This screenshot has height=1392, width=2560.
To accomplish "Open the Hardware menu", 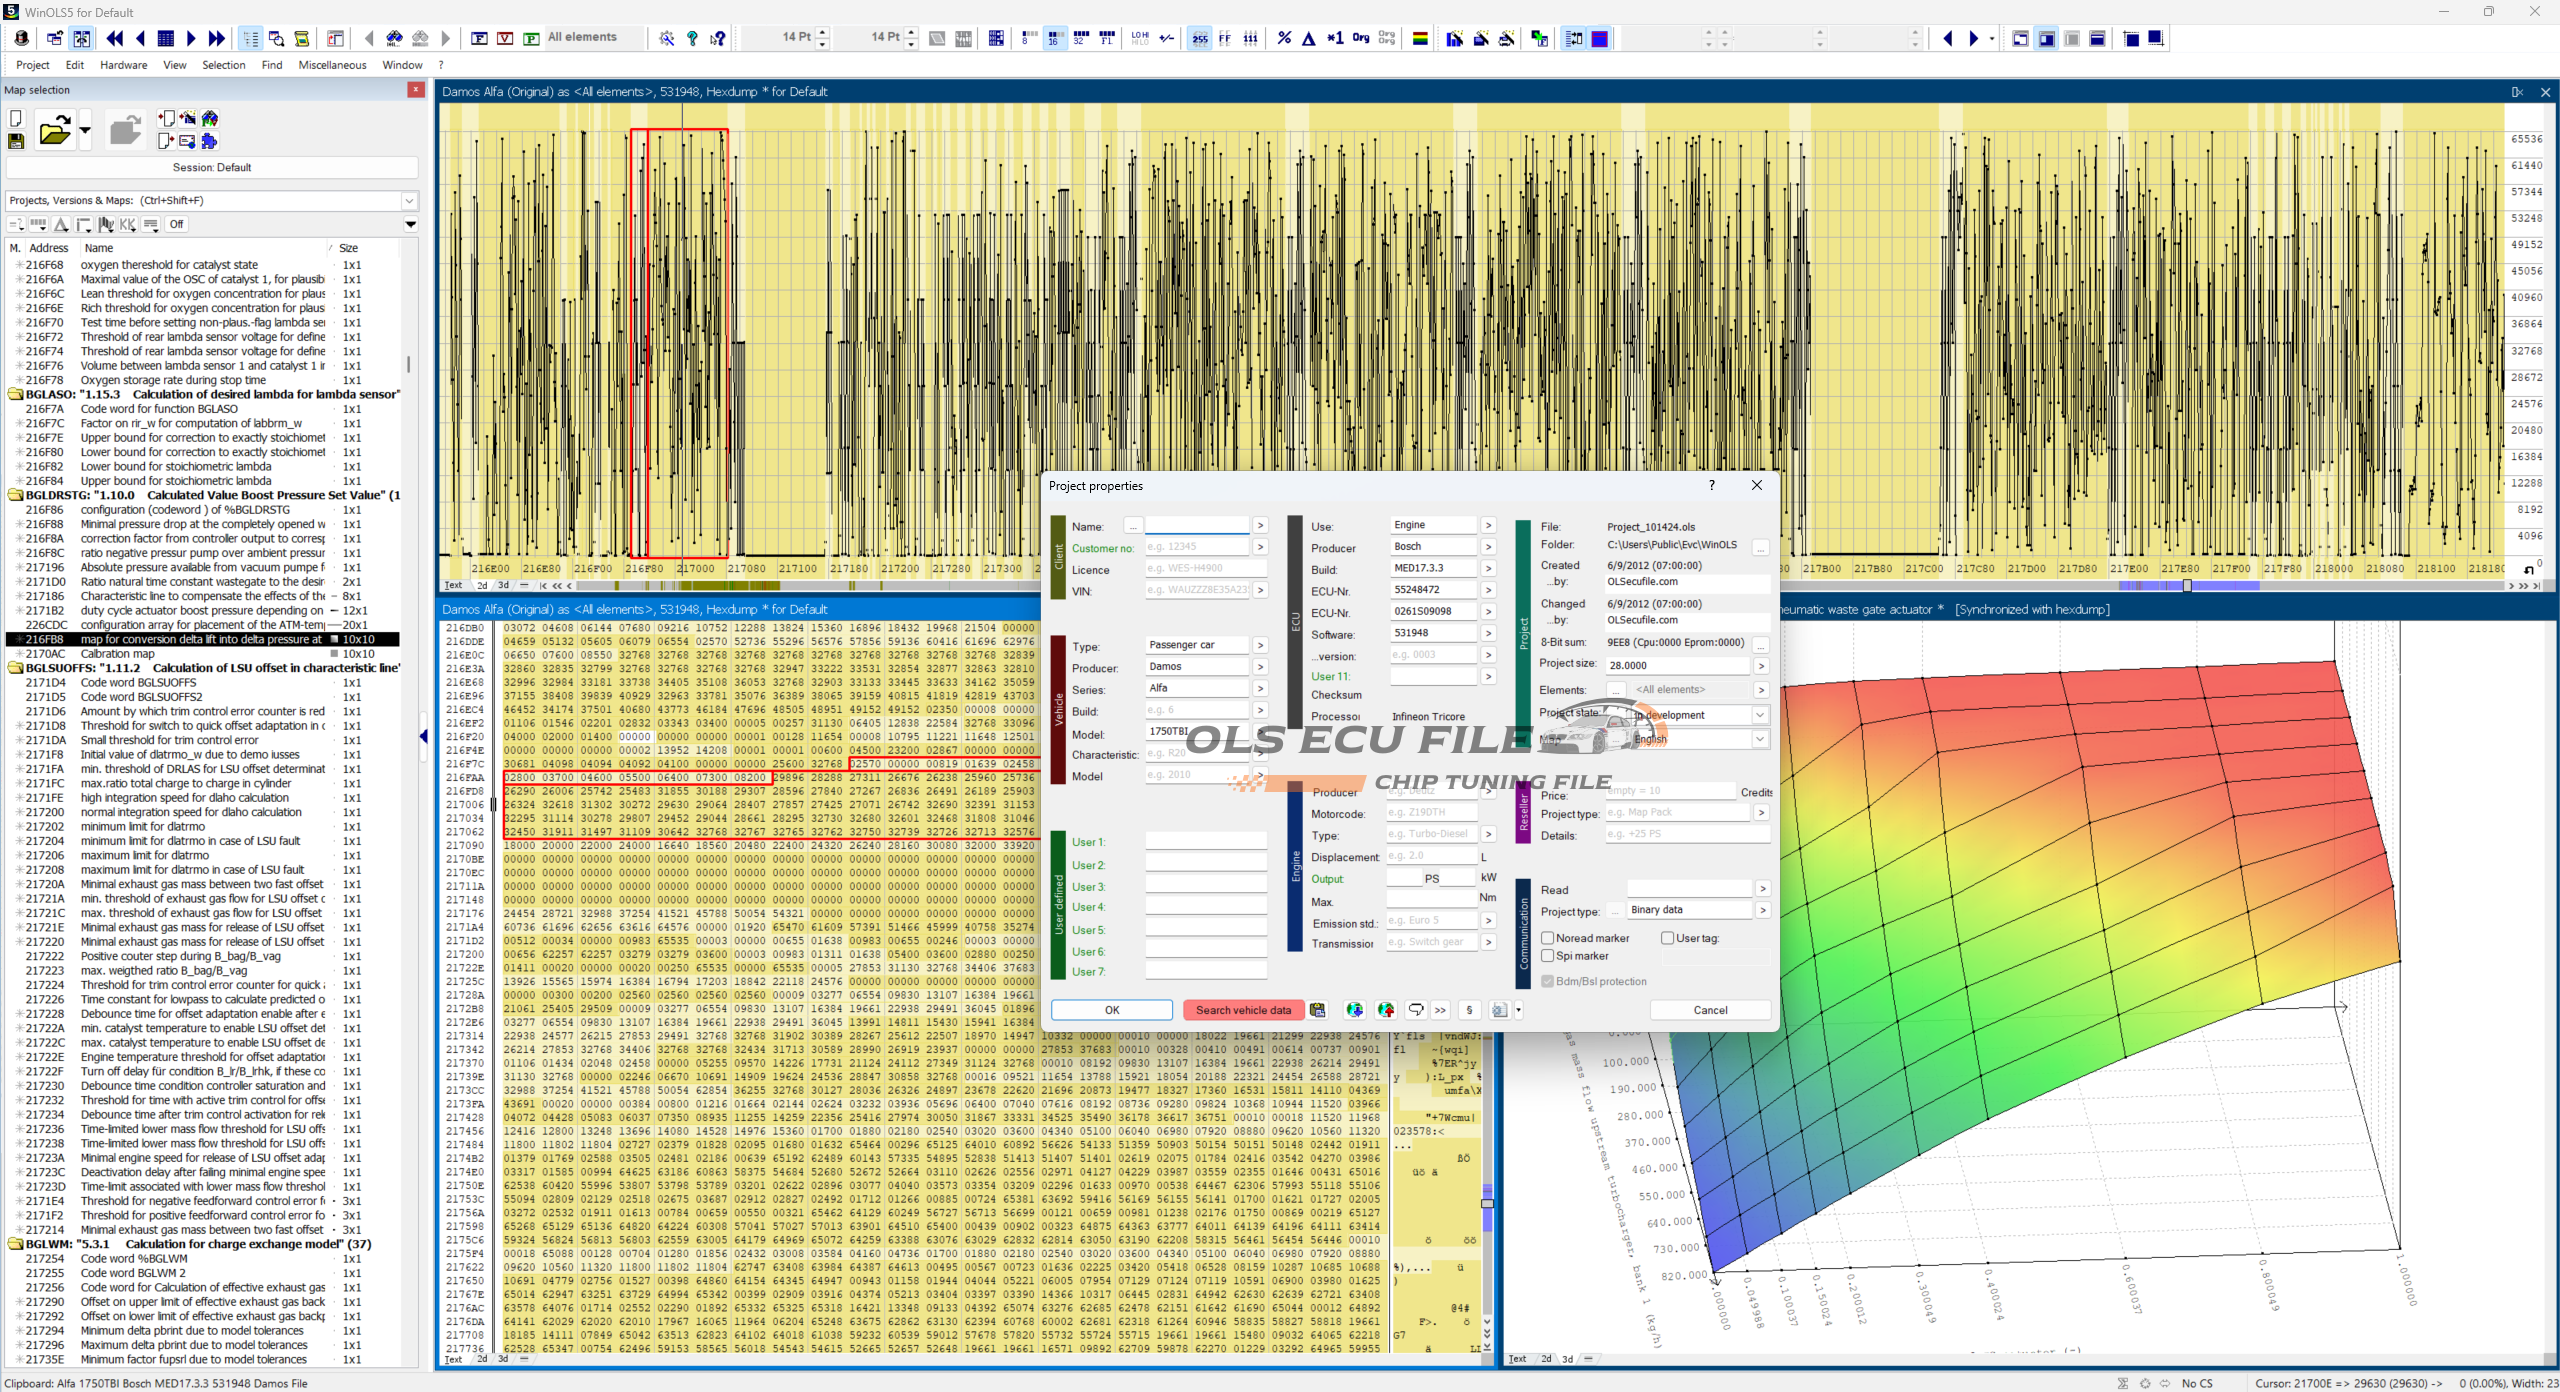I will [123, 65].
